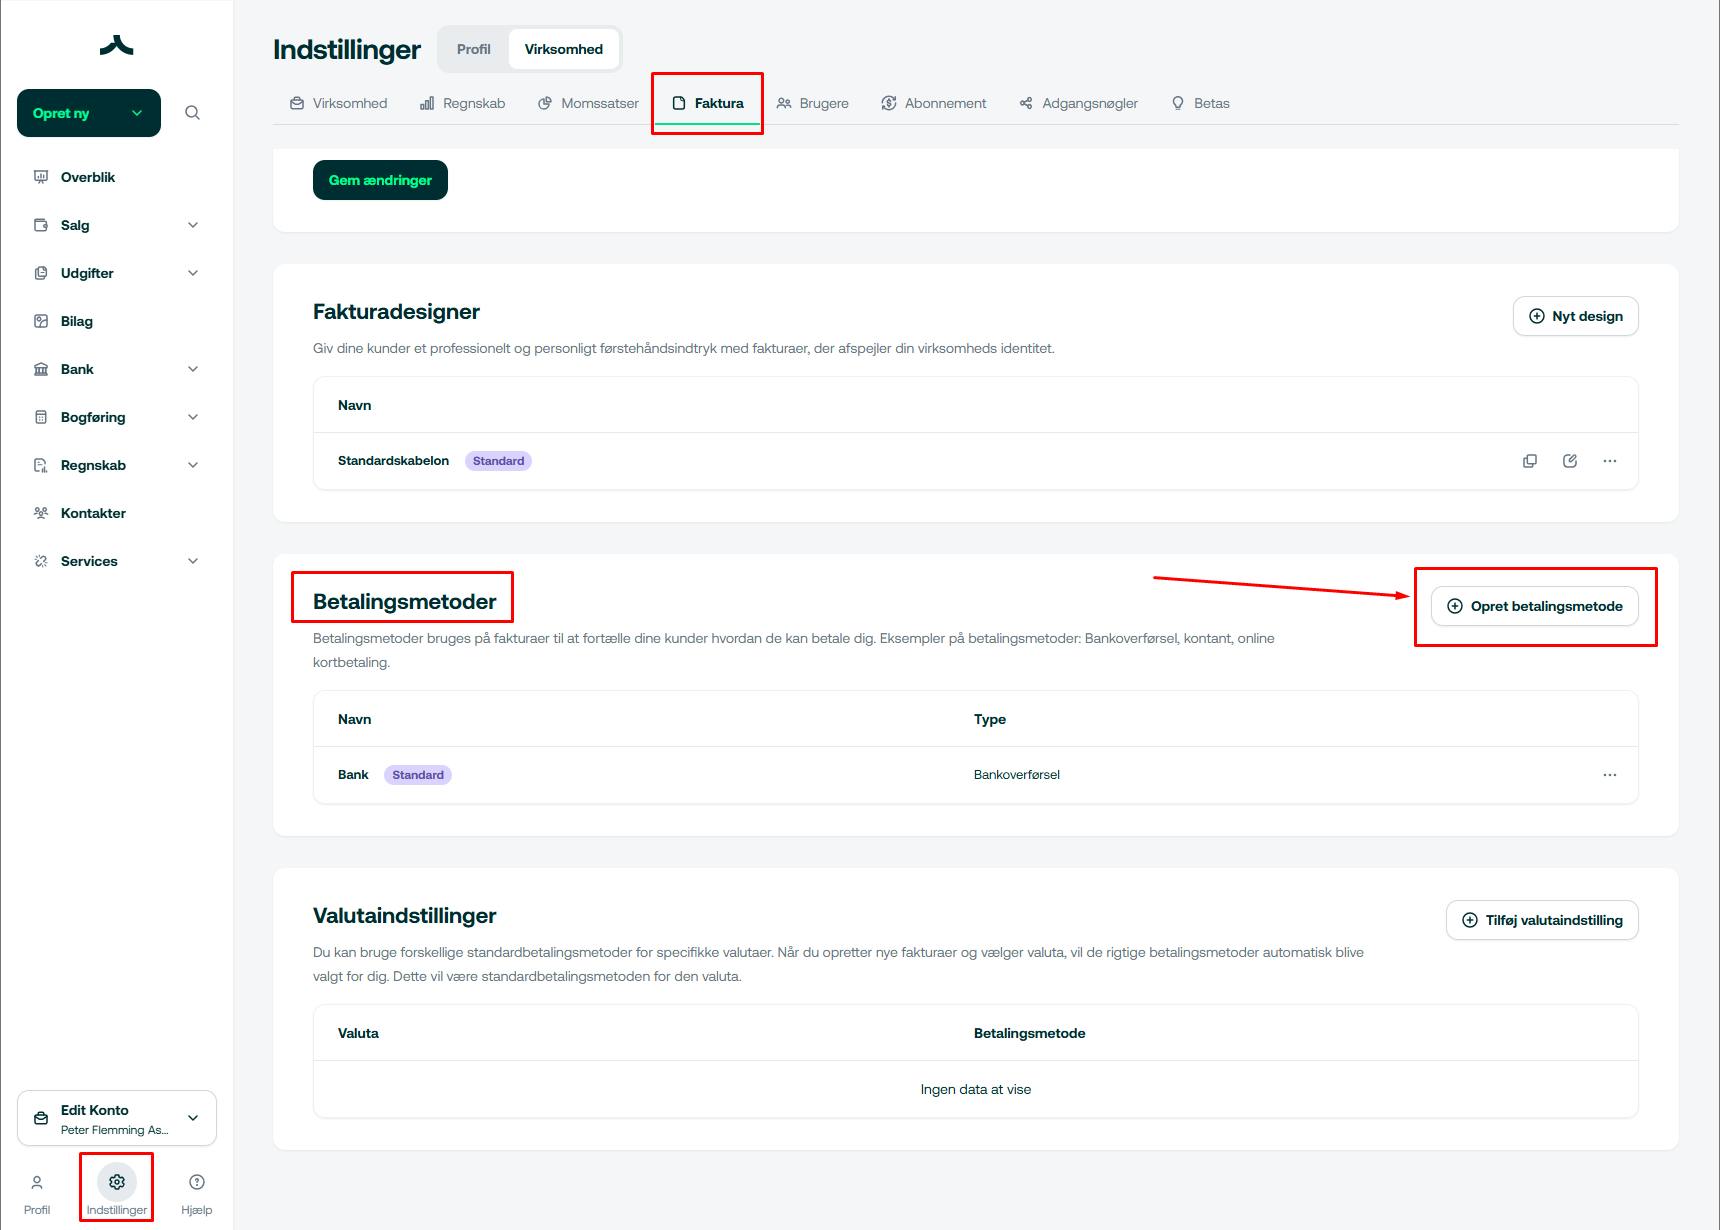Switch to the Momssatser tab

click(588, 103)
